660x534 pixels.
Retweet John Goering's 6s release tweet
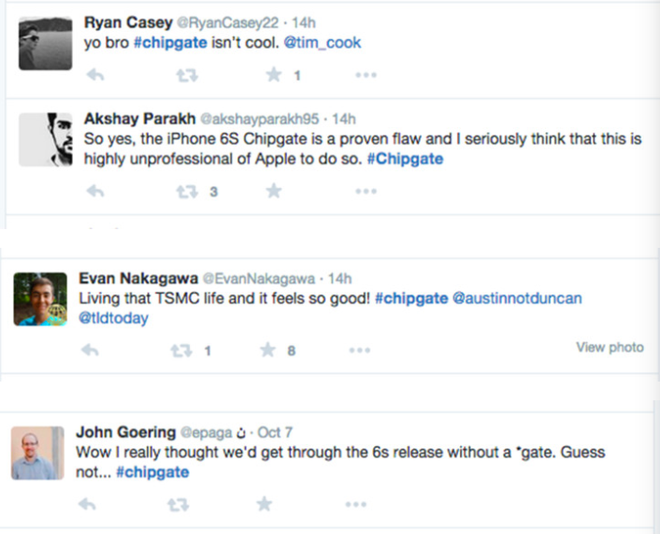178,504
